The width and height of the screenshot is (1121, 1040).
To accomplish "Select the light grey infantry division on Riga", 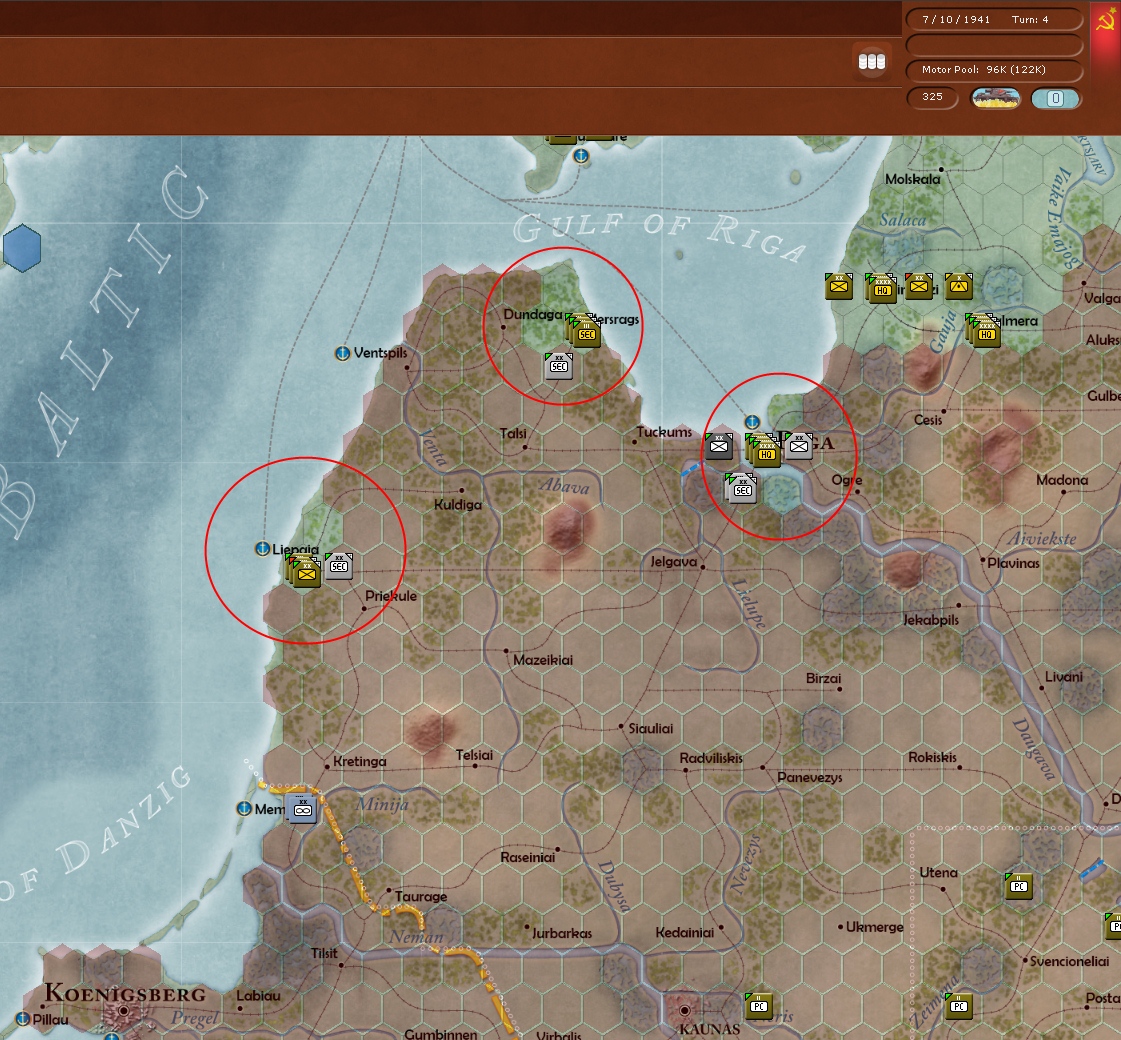I will (799, 446).
